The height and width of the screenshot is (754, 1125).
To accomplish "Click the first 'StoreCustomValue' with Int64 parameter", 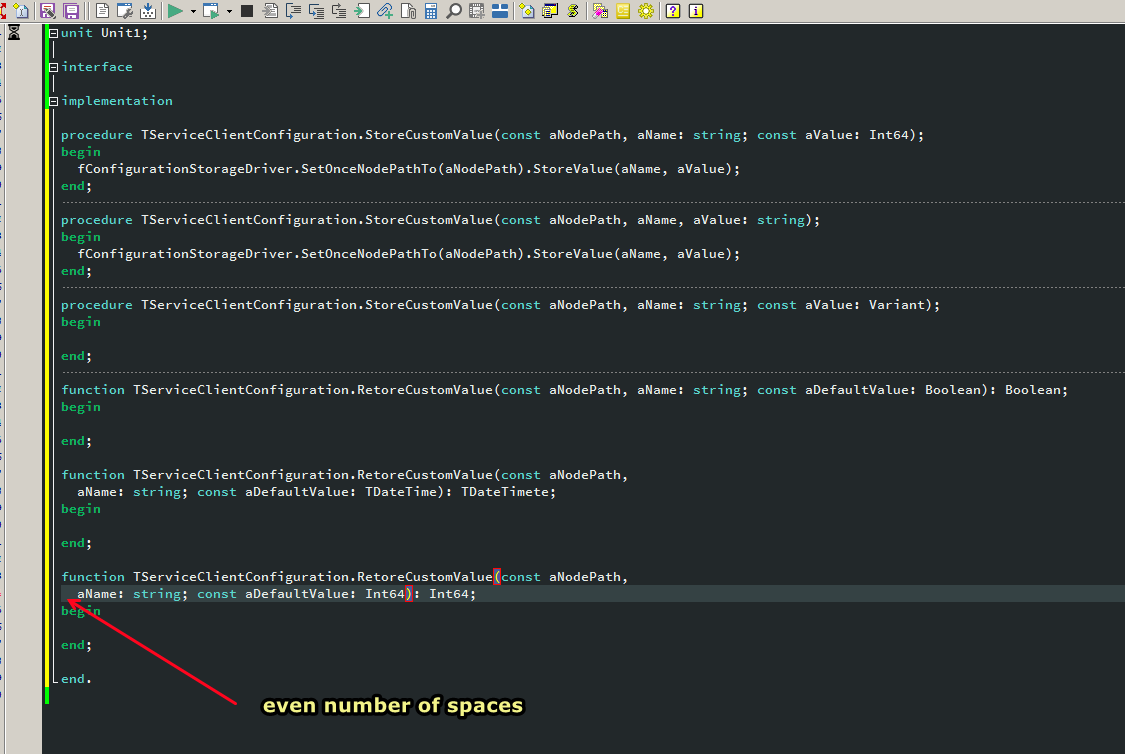I will 428,134.
